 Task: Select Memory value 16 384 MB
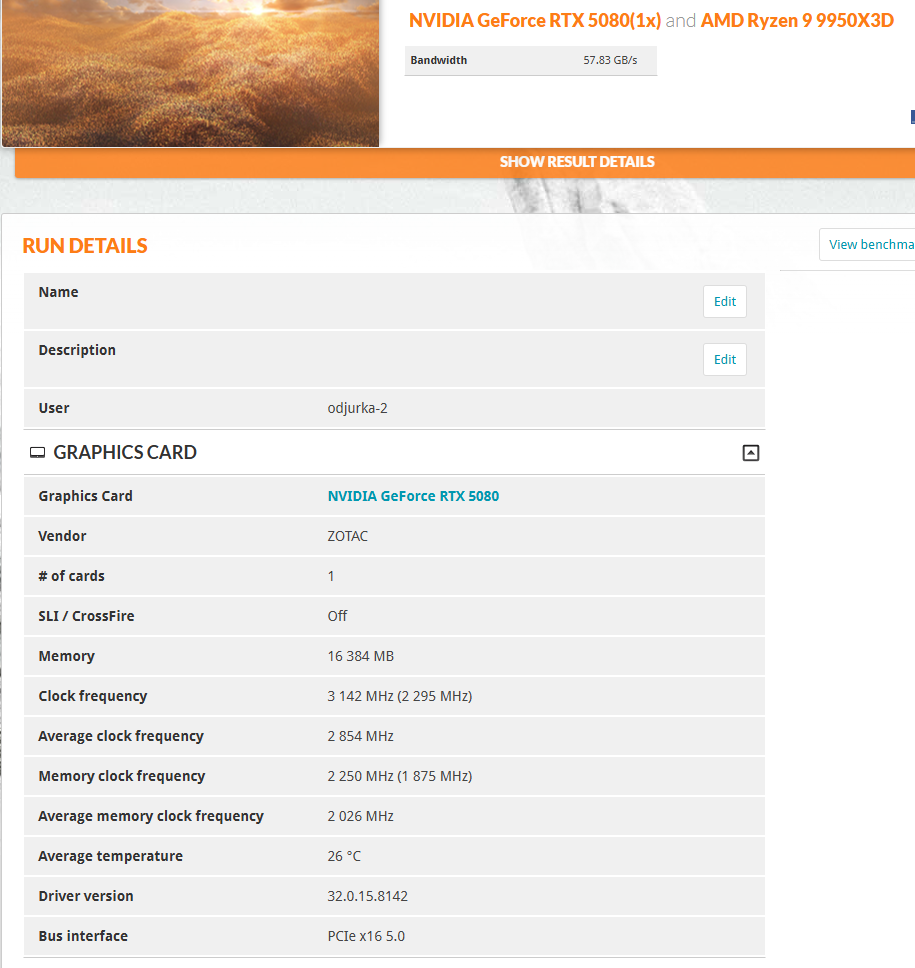pos(361,656)
